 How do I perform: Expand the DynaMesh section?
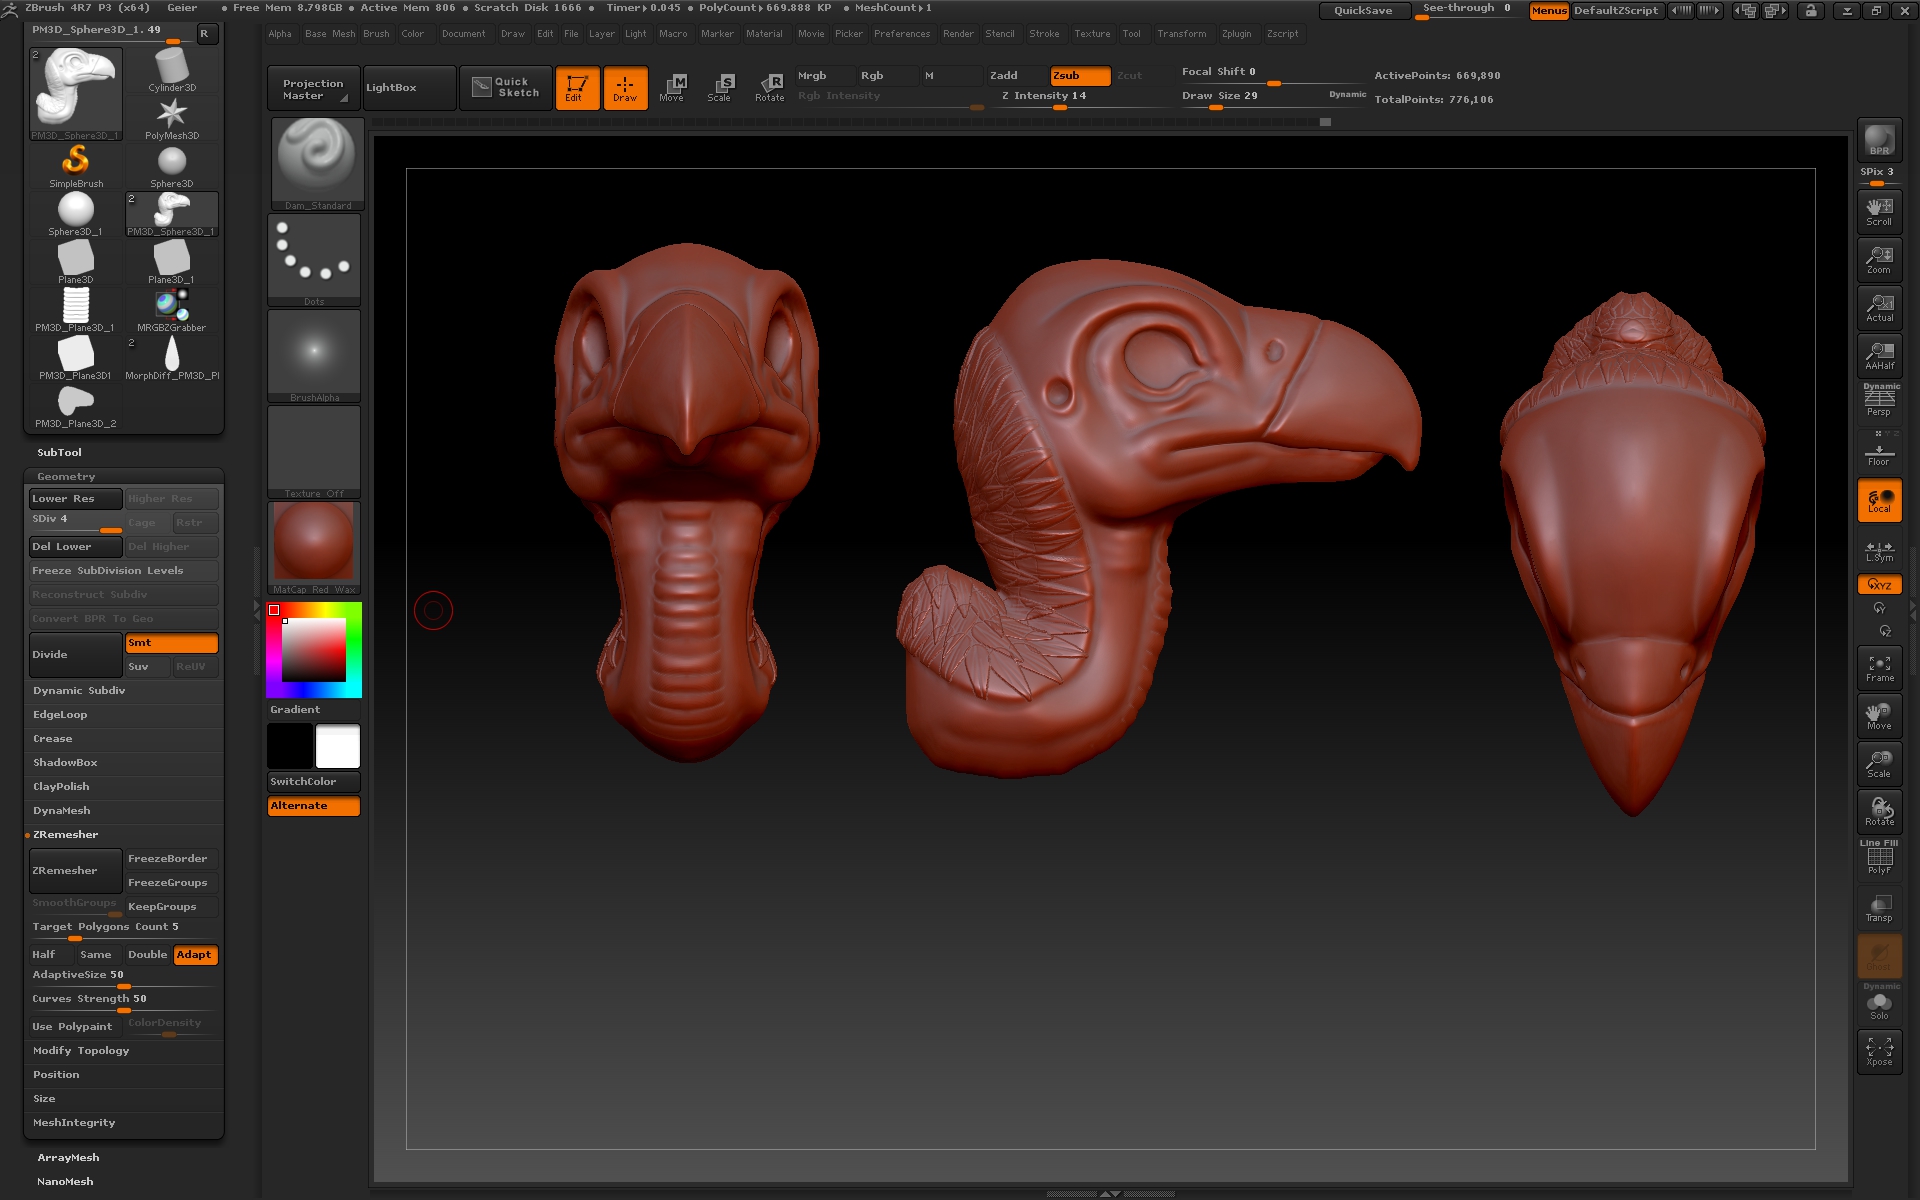coord(62,811)
